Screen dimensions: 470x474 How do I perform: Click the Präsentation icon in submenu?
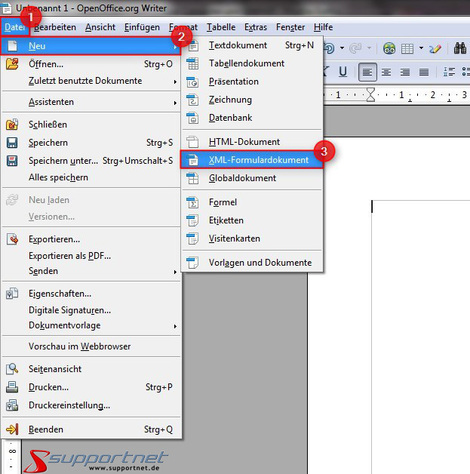click(x=193, y=82)
